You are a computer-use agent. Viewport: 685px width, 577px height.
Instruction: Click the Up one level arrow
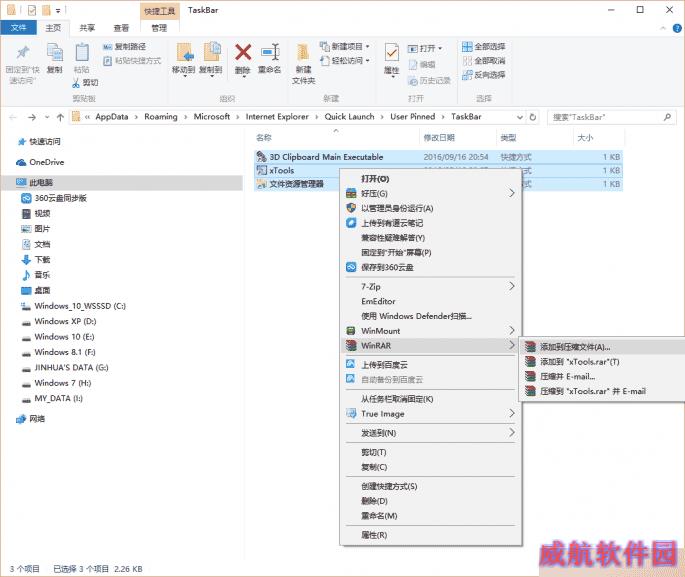60,117
